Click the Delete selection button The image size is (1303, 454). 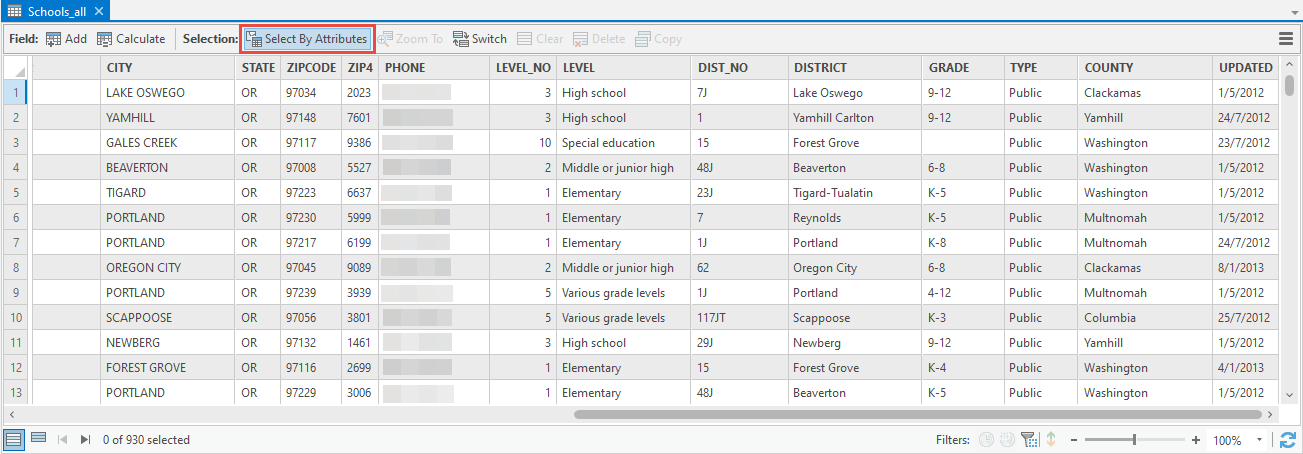599,39
